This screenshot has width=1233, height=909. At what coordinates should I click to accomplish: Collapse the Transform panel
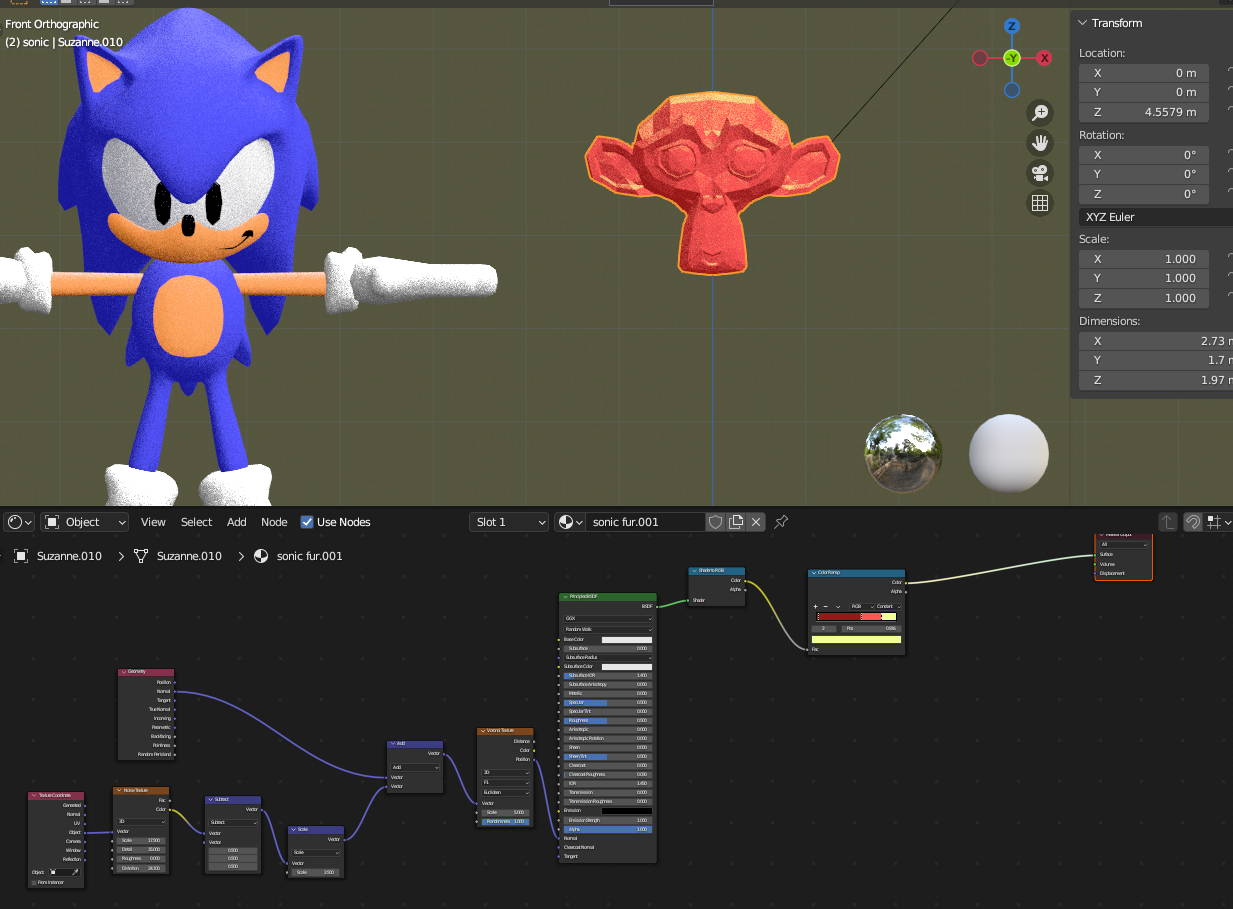click(1081, 23)
